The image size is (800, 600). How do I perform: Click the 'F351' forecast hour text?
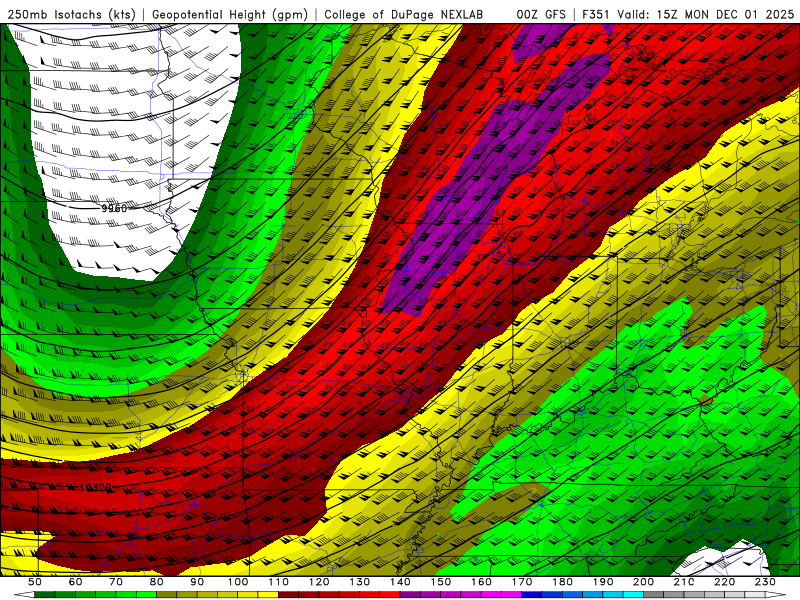595,14
